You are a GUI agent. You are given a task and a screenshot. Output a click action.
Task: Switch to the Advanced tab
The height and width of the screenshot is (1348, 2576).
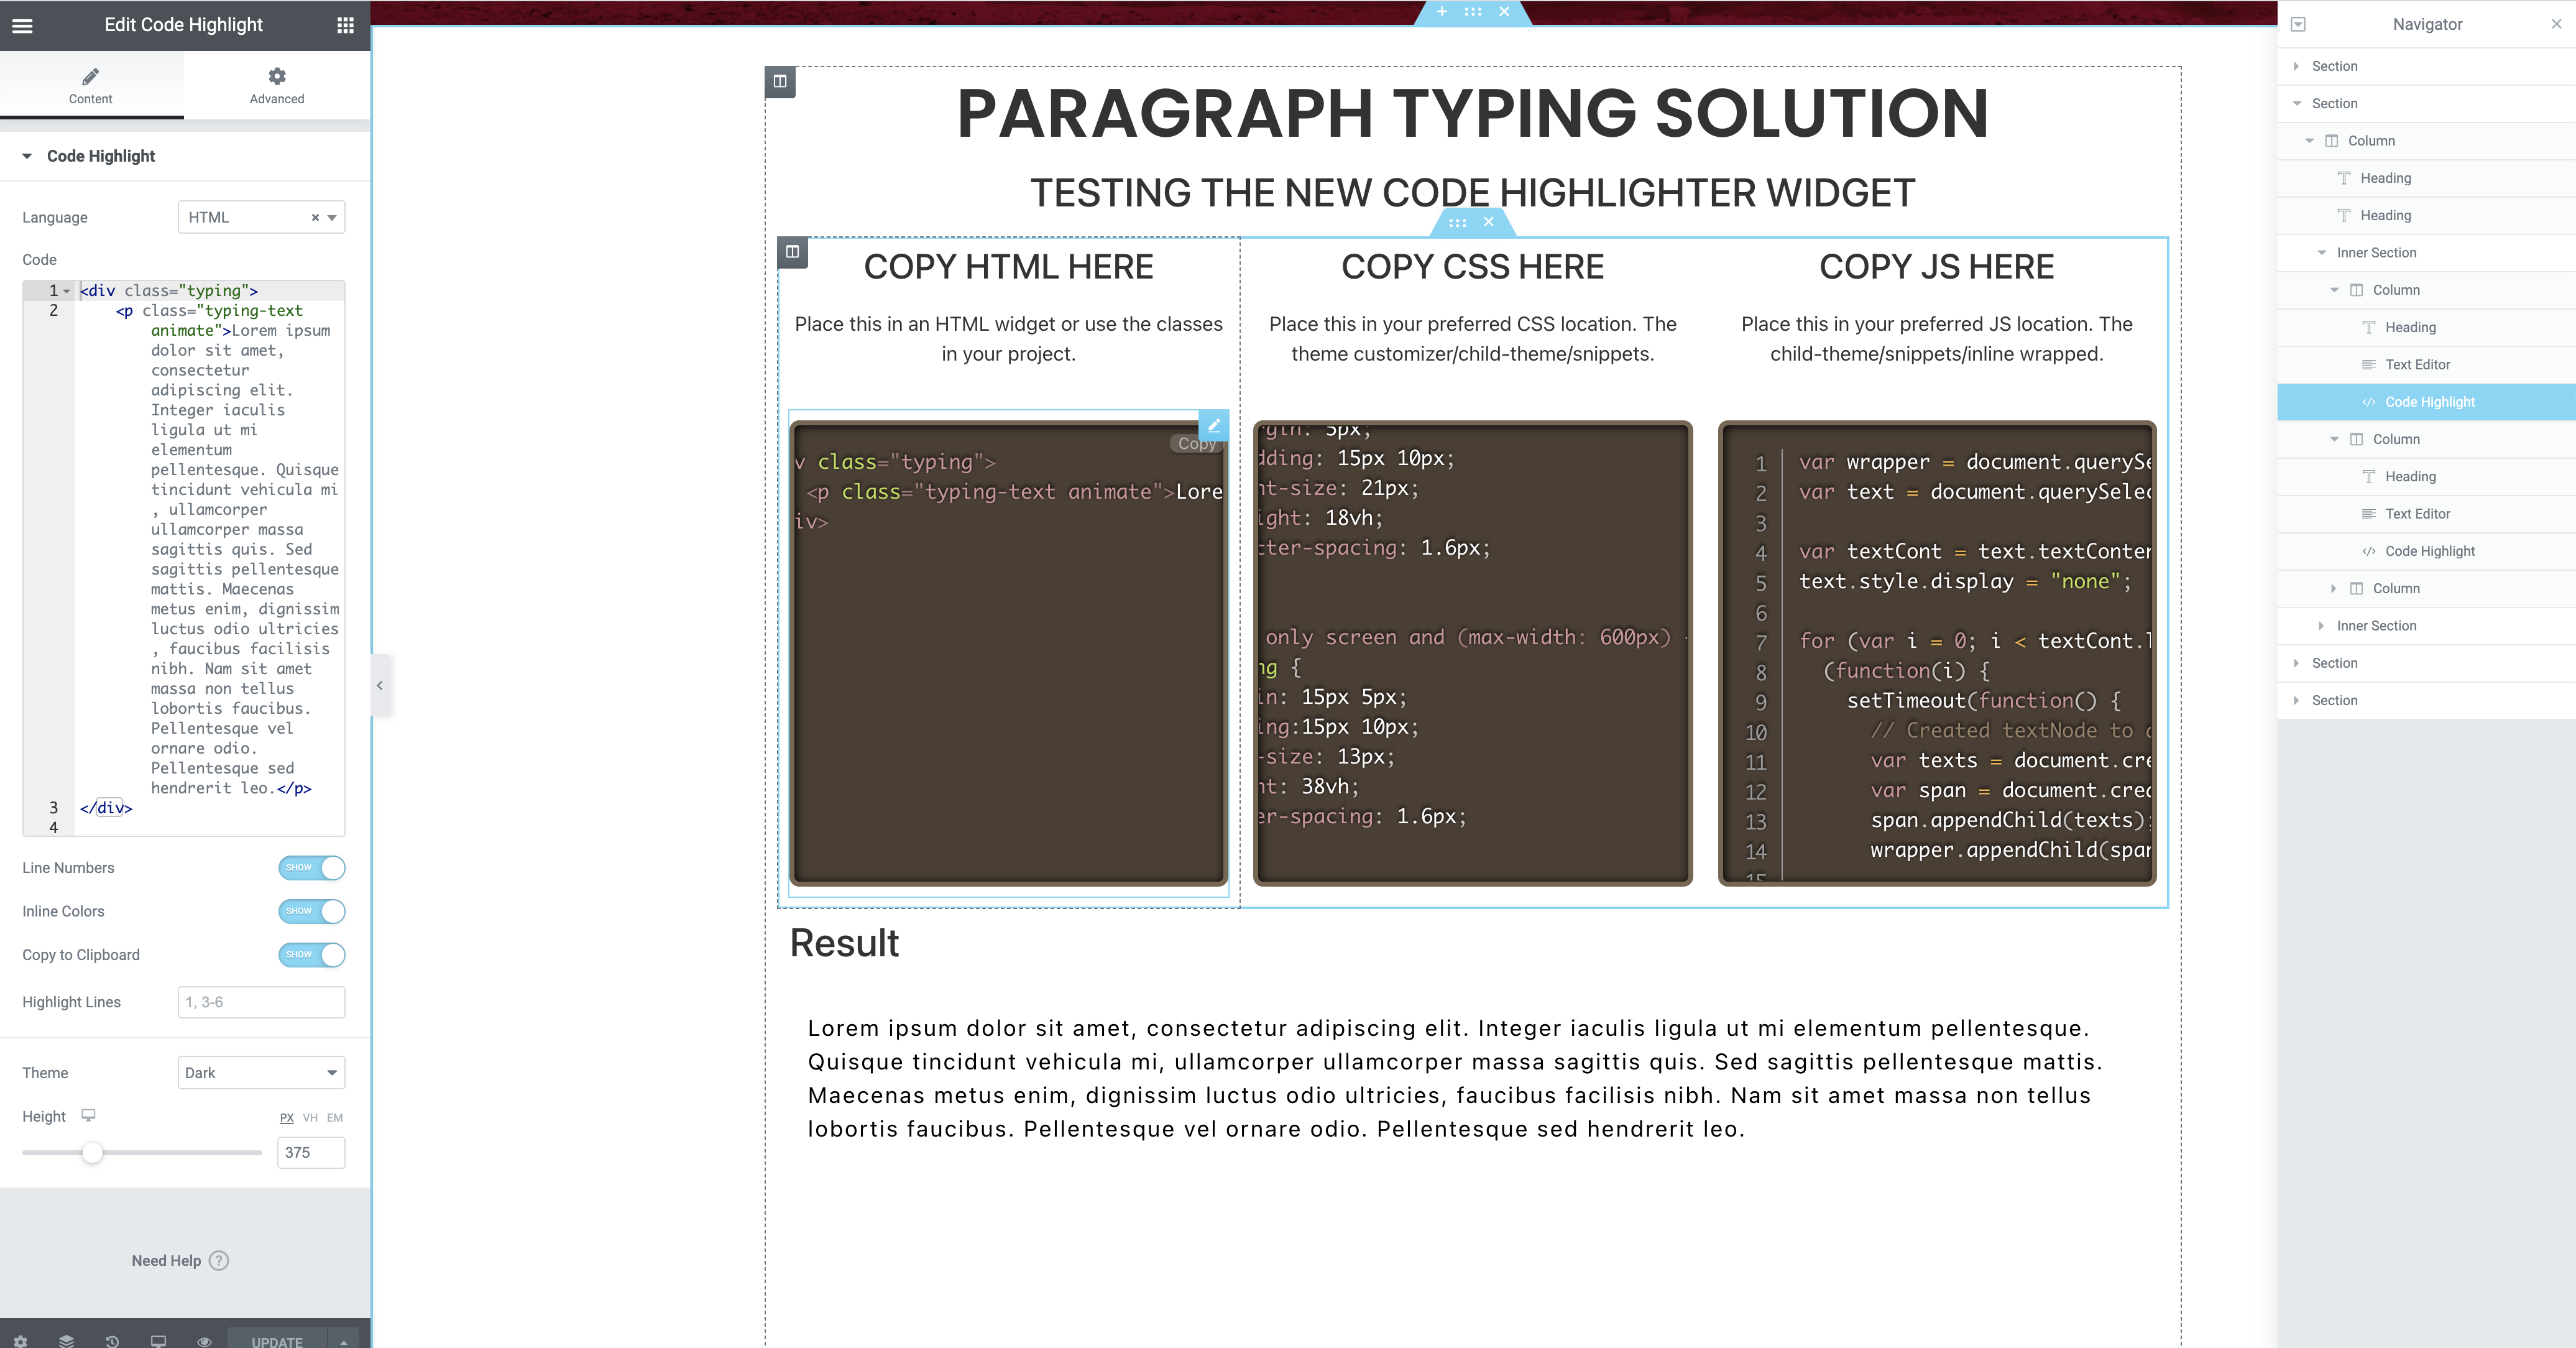pyautogui.click(x=277, y=85)
